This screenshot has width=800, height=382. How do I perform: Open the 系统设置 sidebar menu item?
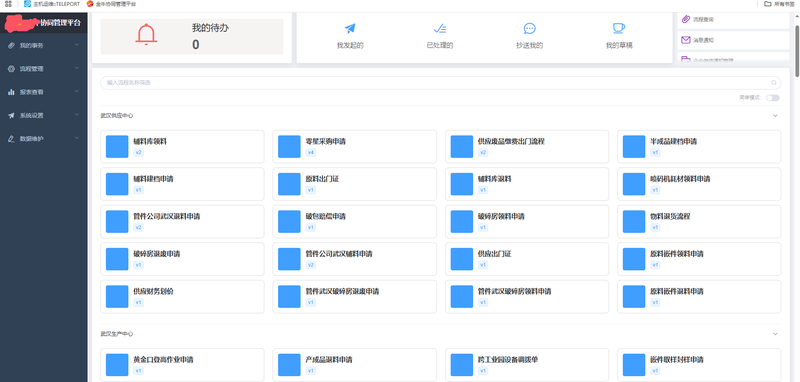tap(44, 116)
